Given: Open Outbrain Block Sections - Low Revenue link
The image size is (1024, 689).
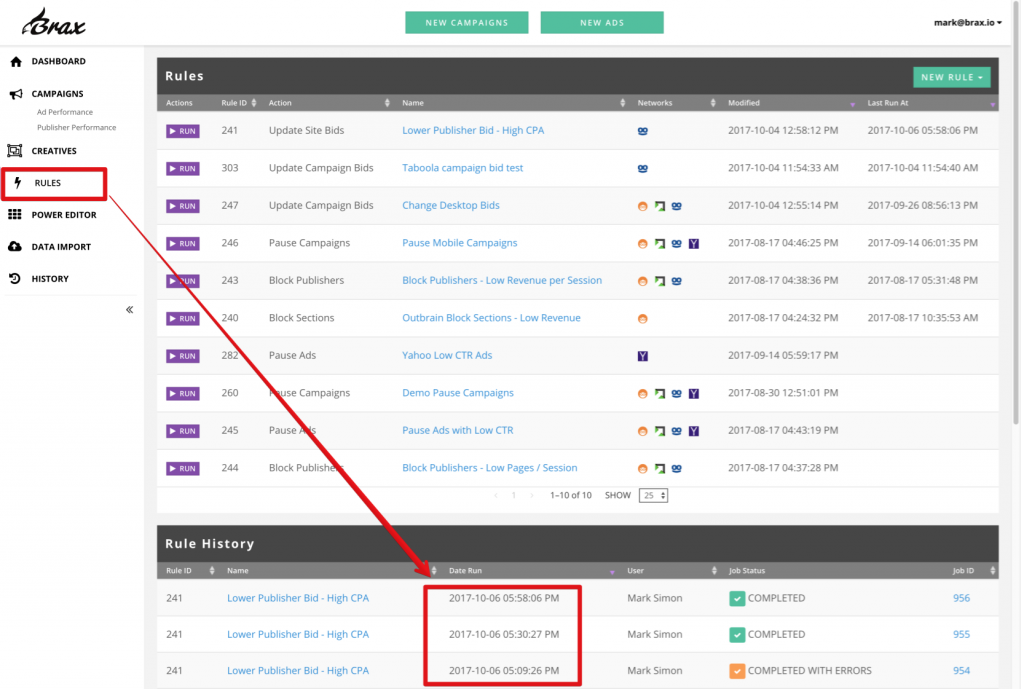Looking at the screenshot, I should (491, 318).
